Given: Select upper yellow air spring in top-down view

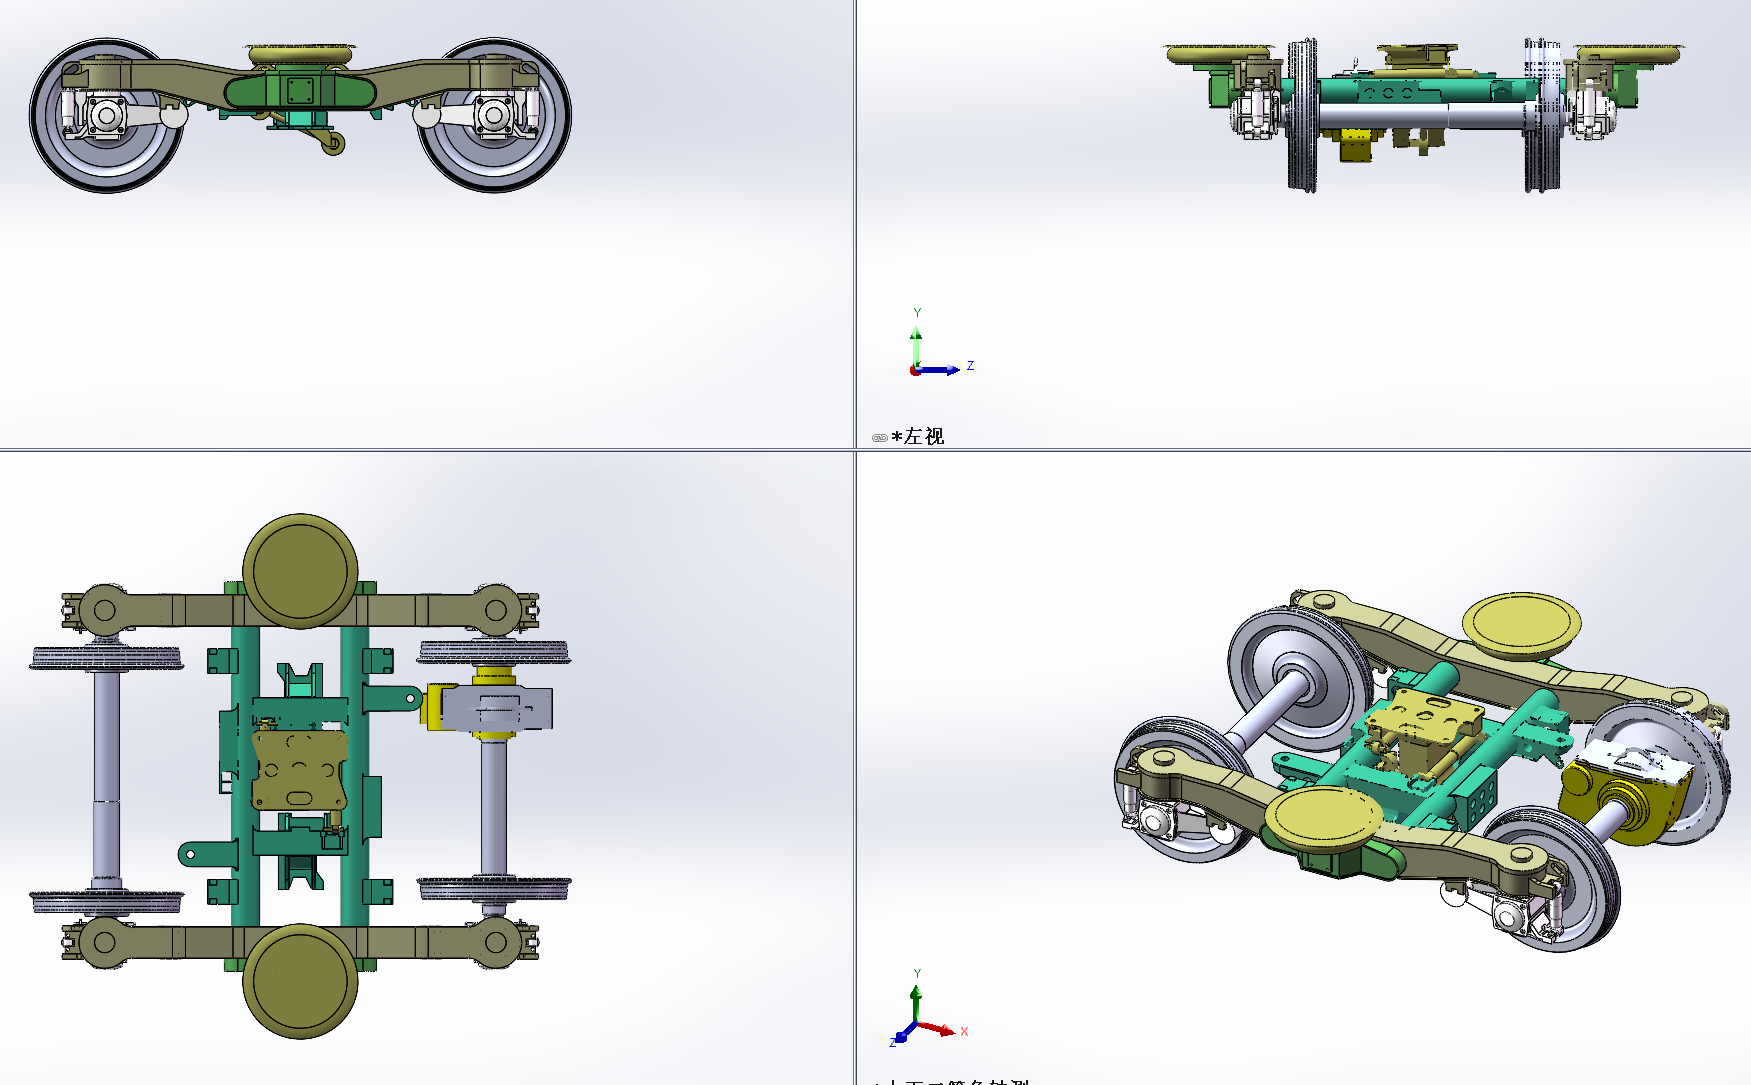Looking at the screenshot, I should coord(300,571).
